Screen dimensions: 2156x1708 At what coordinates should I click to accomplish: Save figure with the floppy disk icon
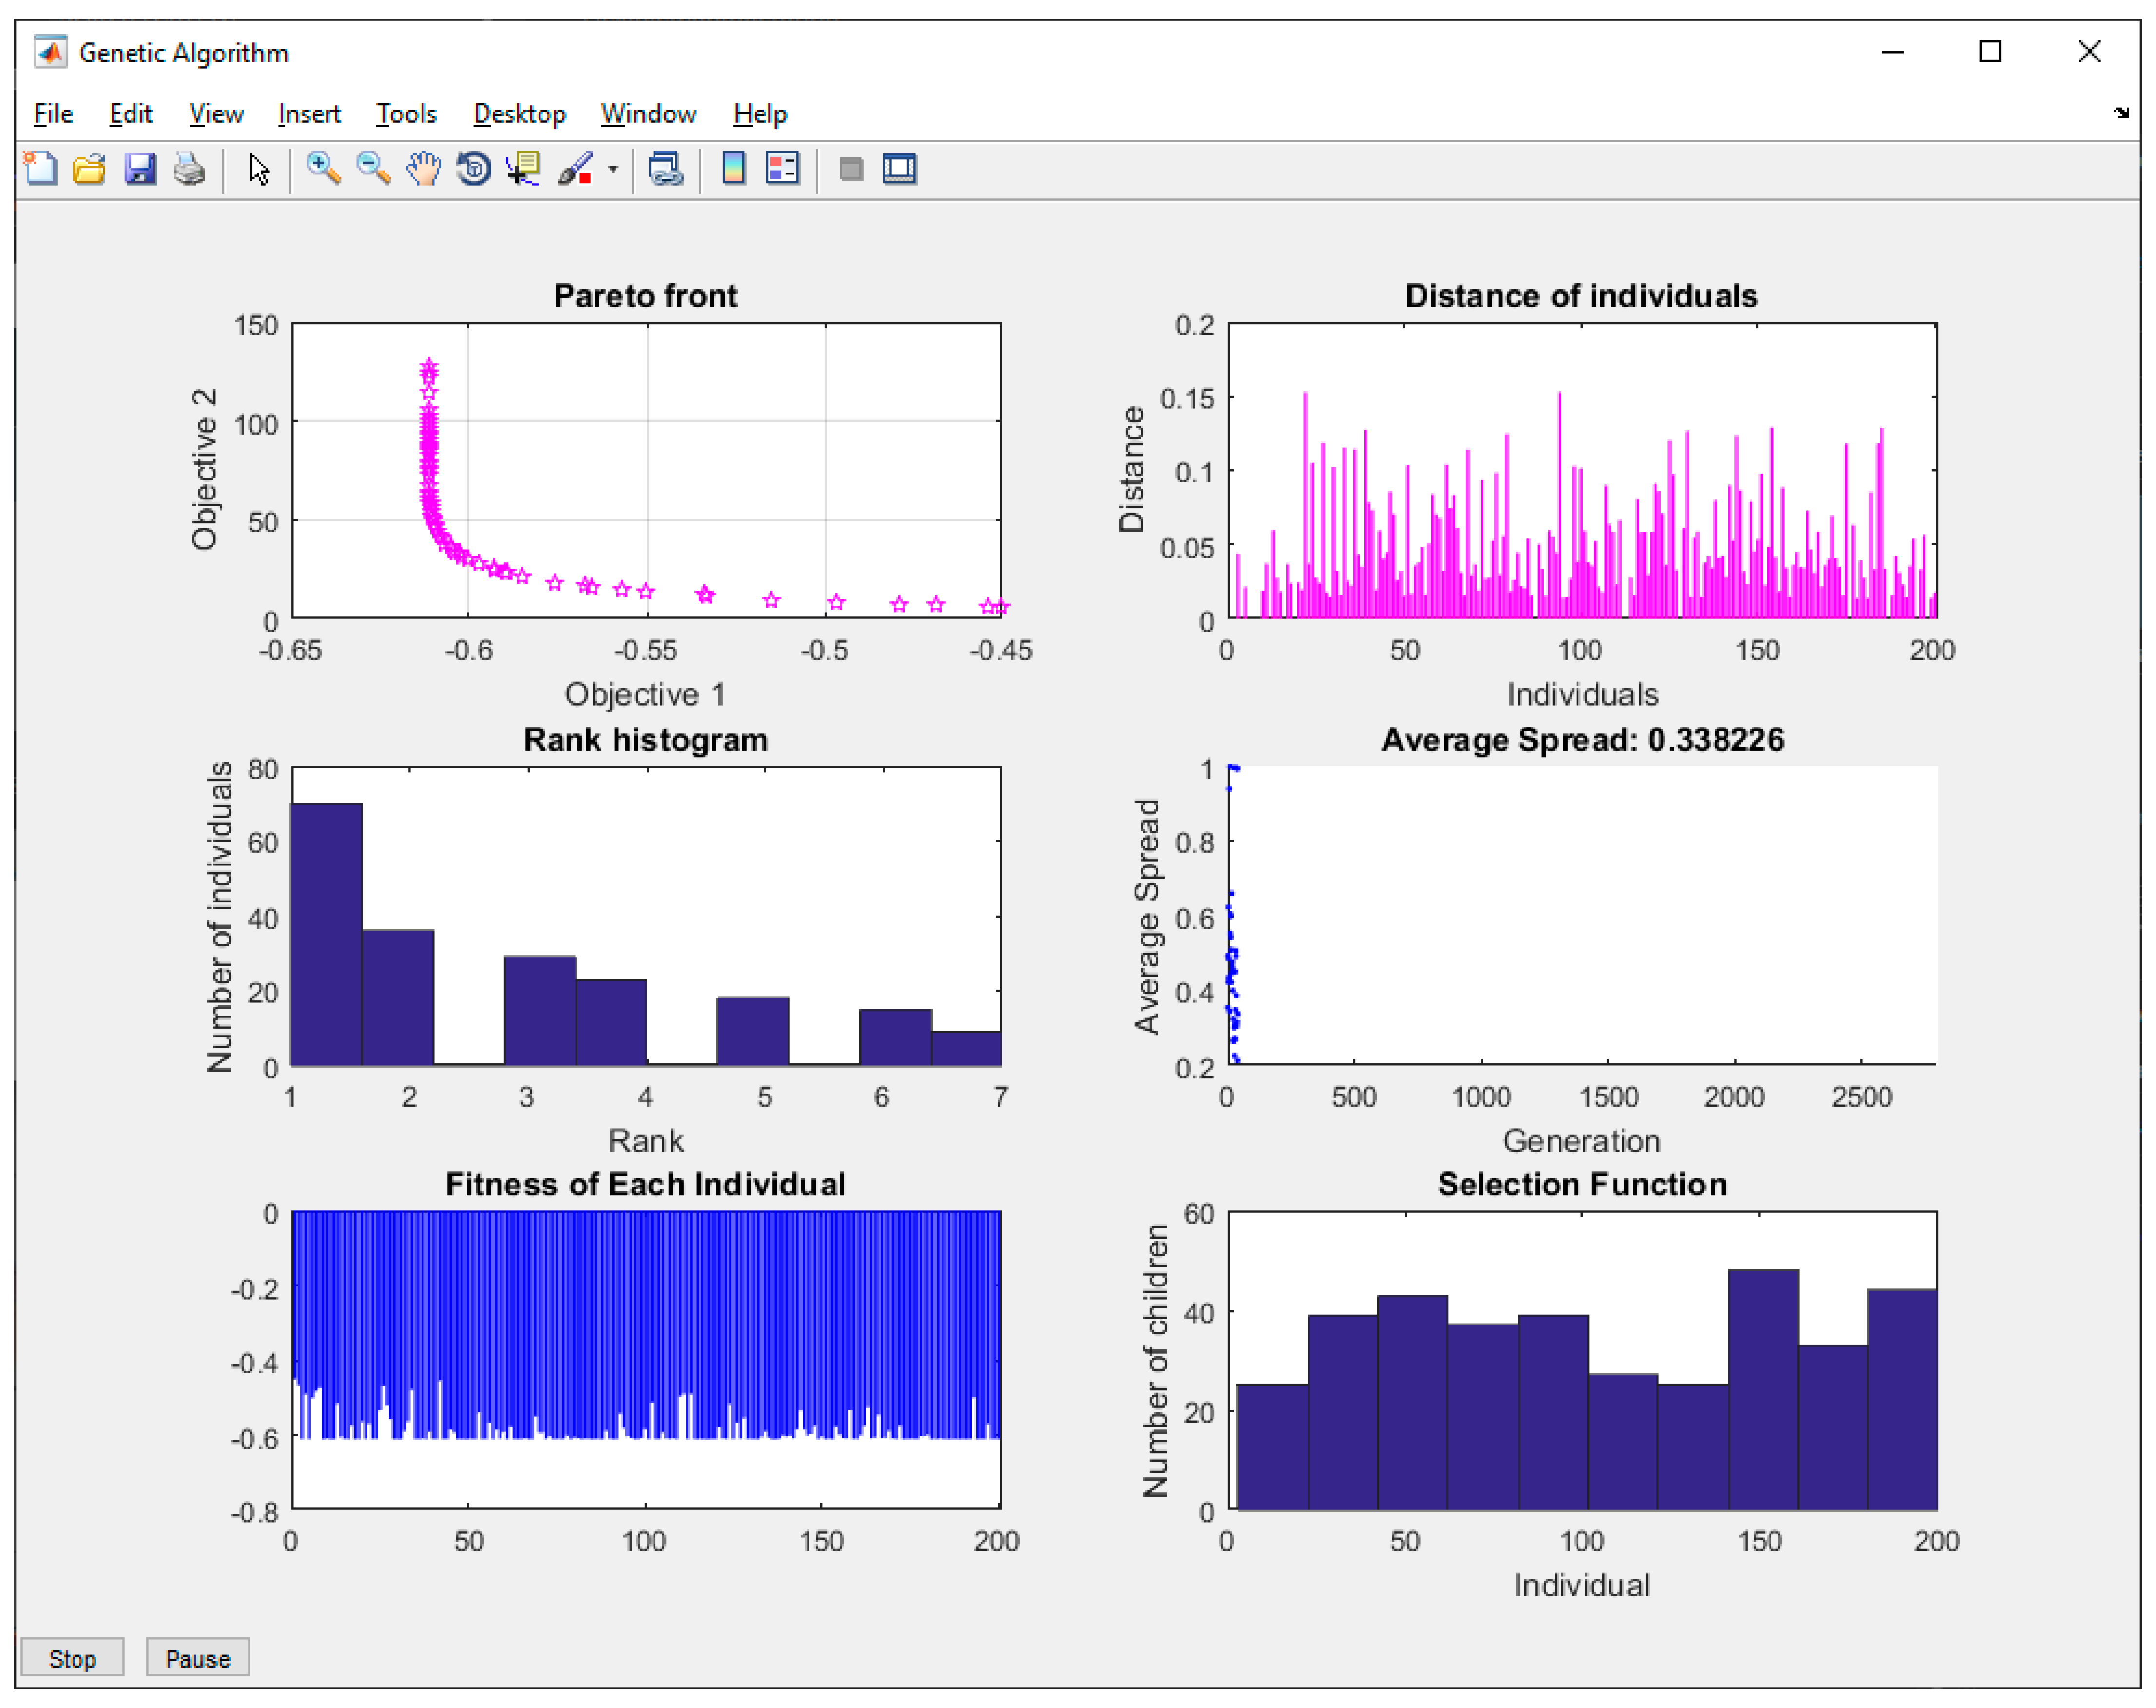click(x=140, y=169)
